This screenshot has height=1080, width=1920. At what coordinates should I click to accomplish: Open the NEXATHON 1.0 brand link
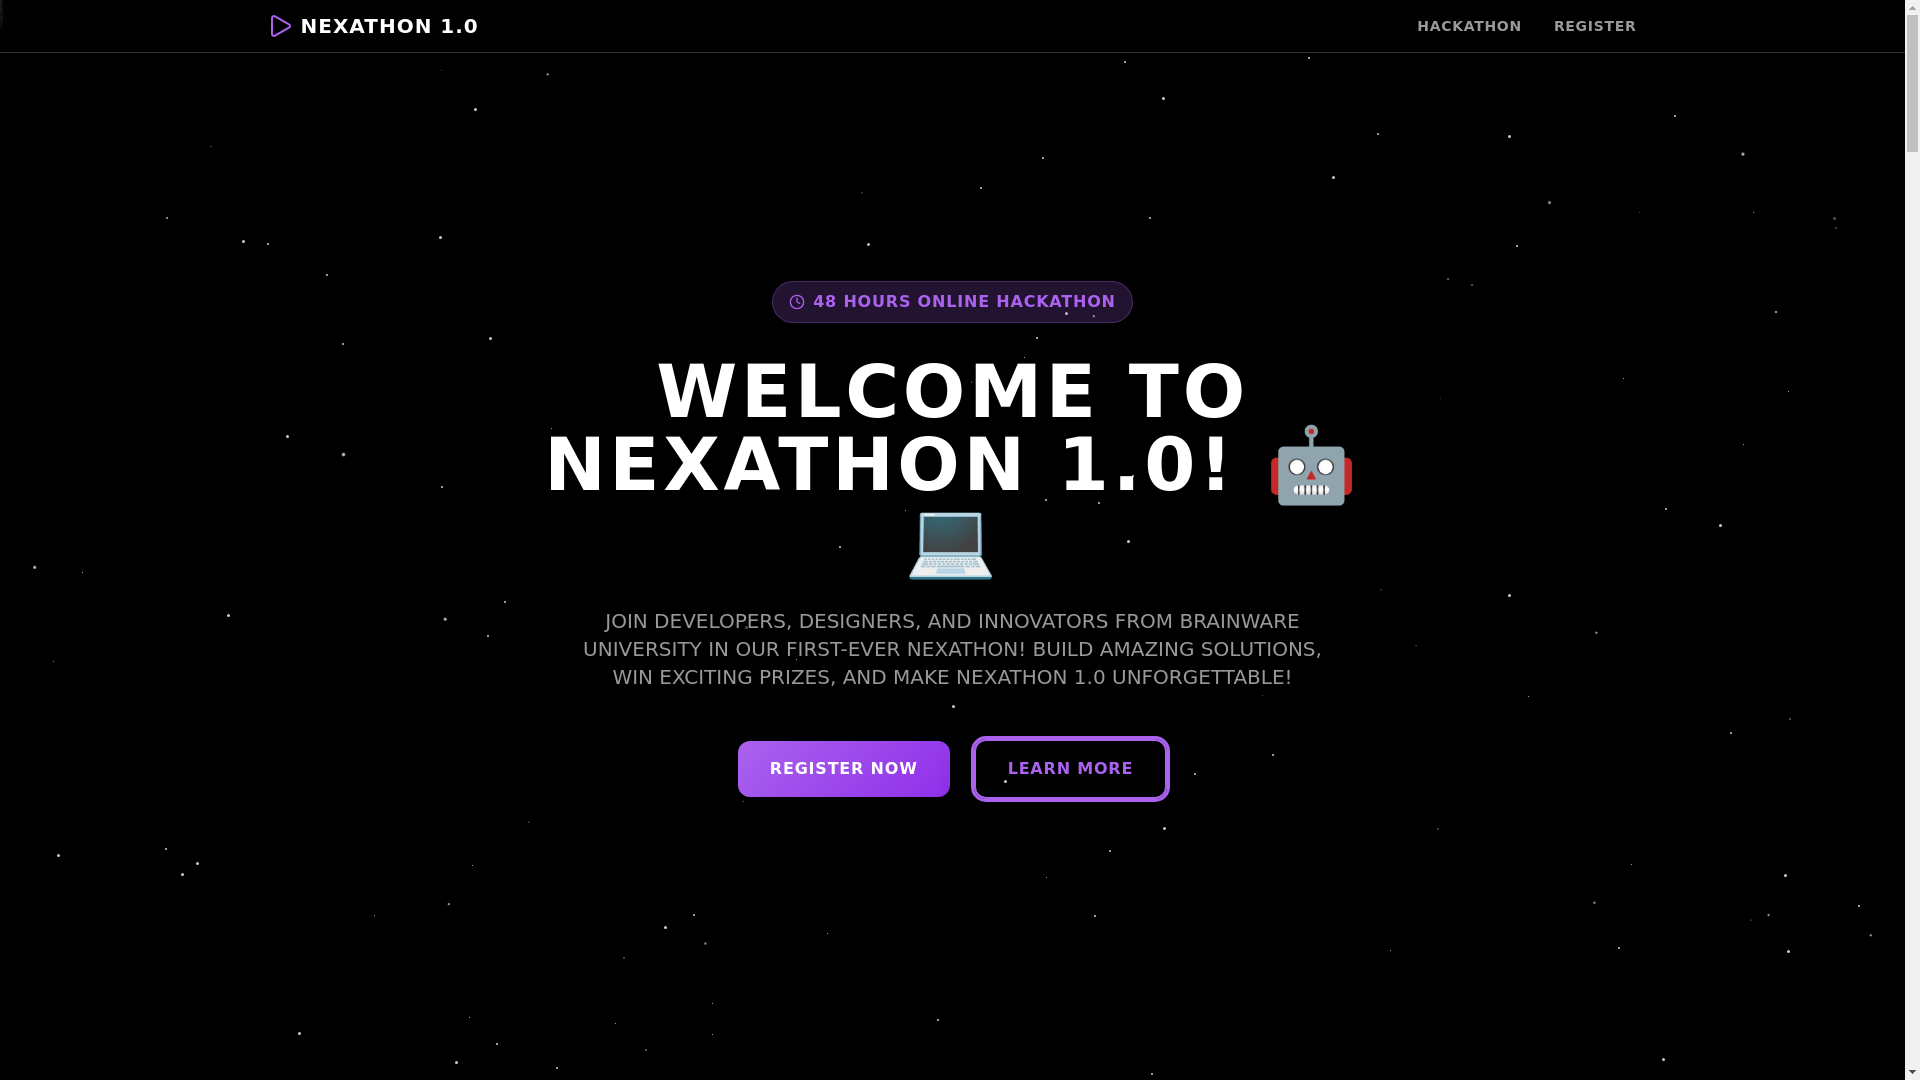pyautogui.click(x=374, y=26)
